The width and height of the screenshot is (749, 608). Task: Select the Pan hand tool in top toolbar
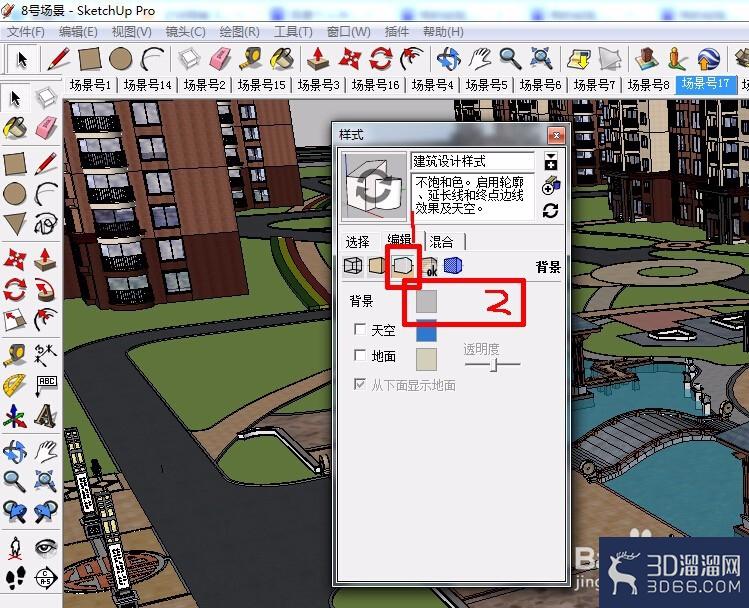pos(480,59)
